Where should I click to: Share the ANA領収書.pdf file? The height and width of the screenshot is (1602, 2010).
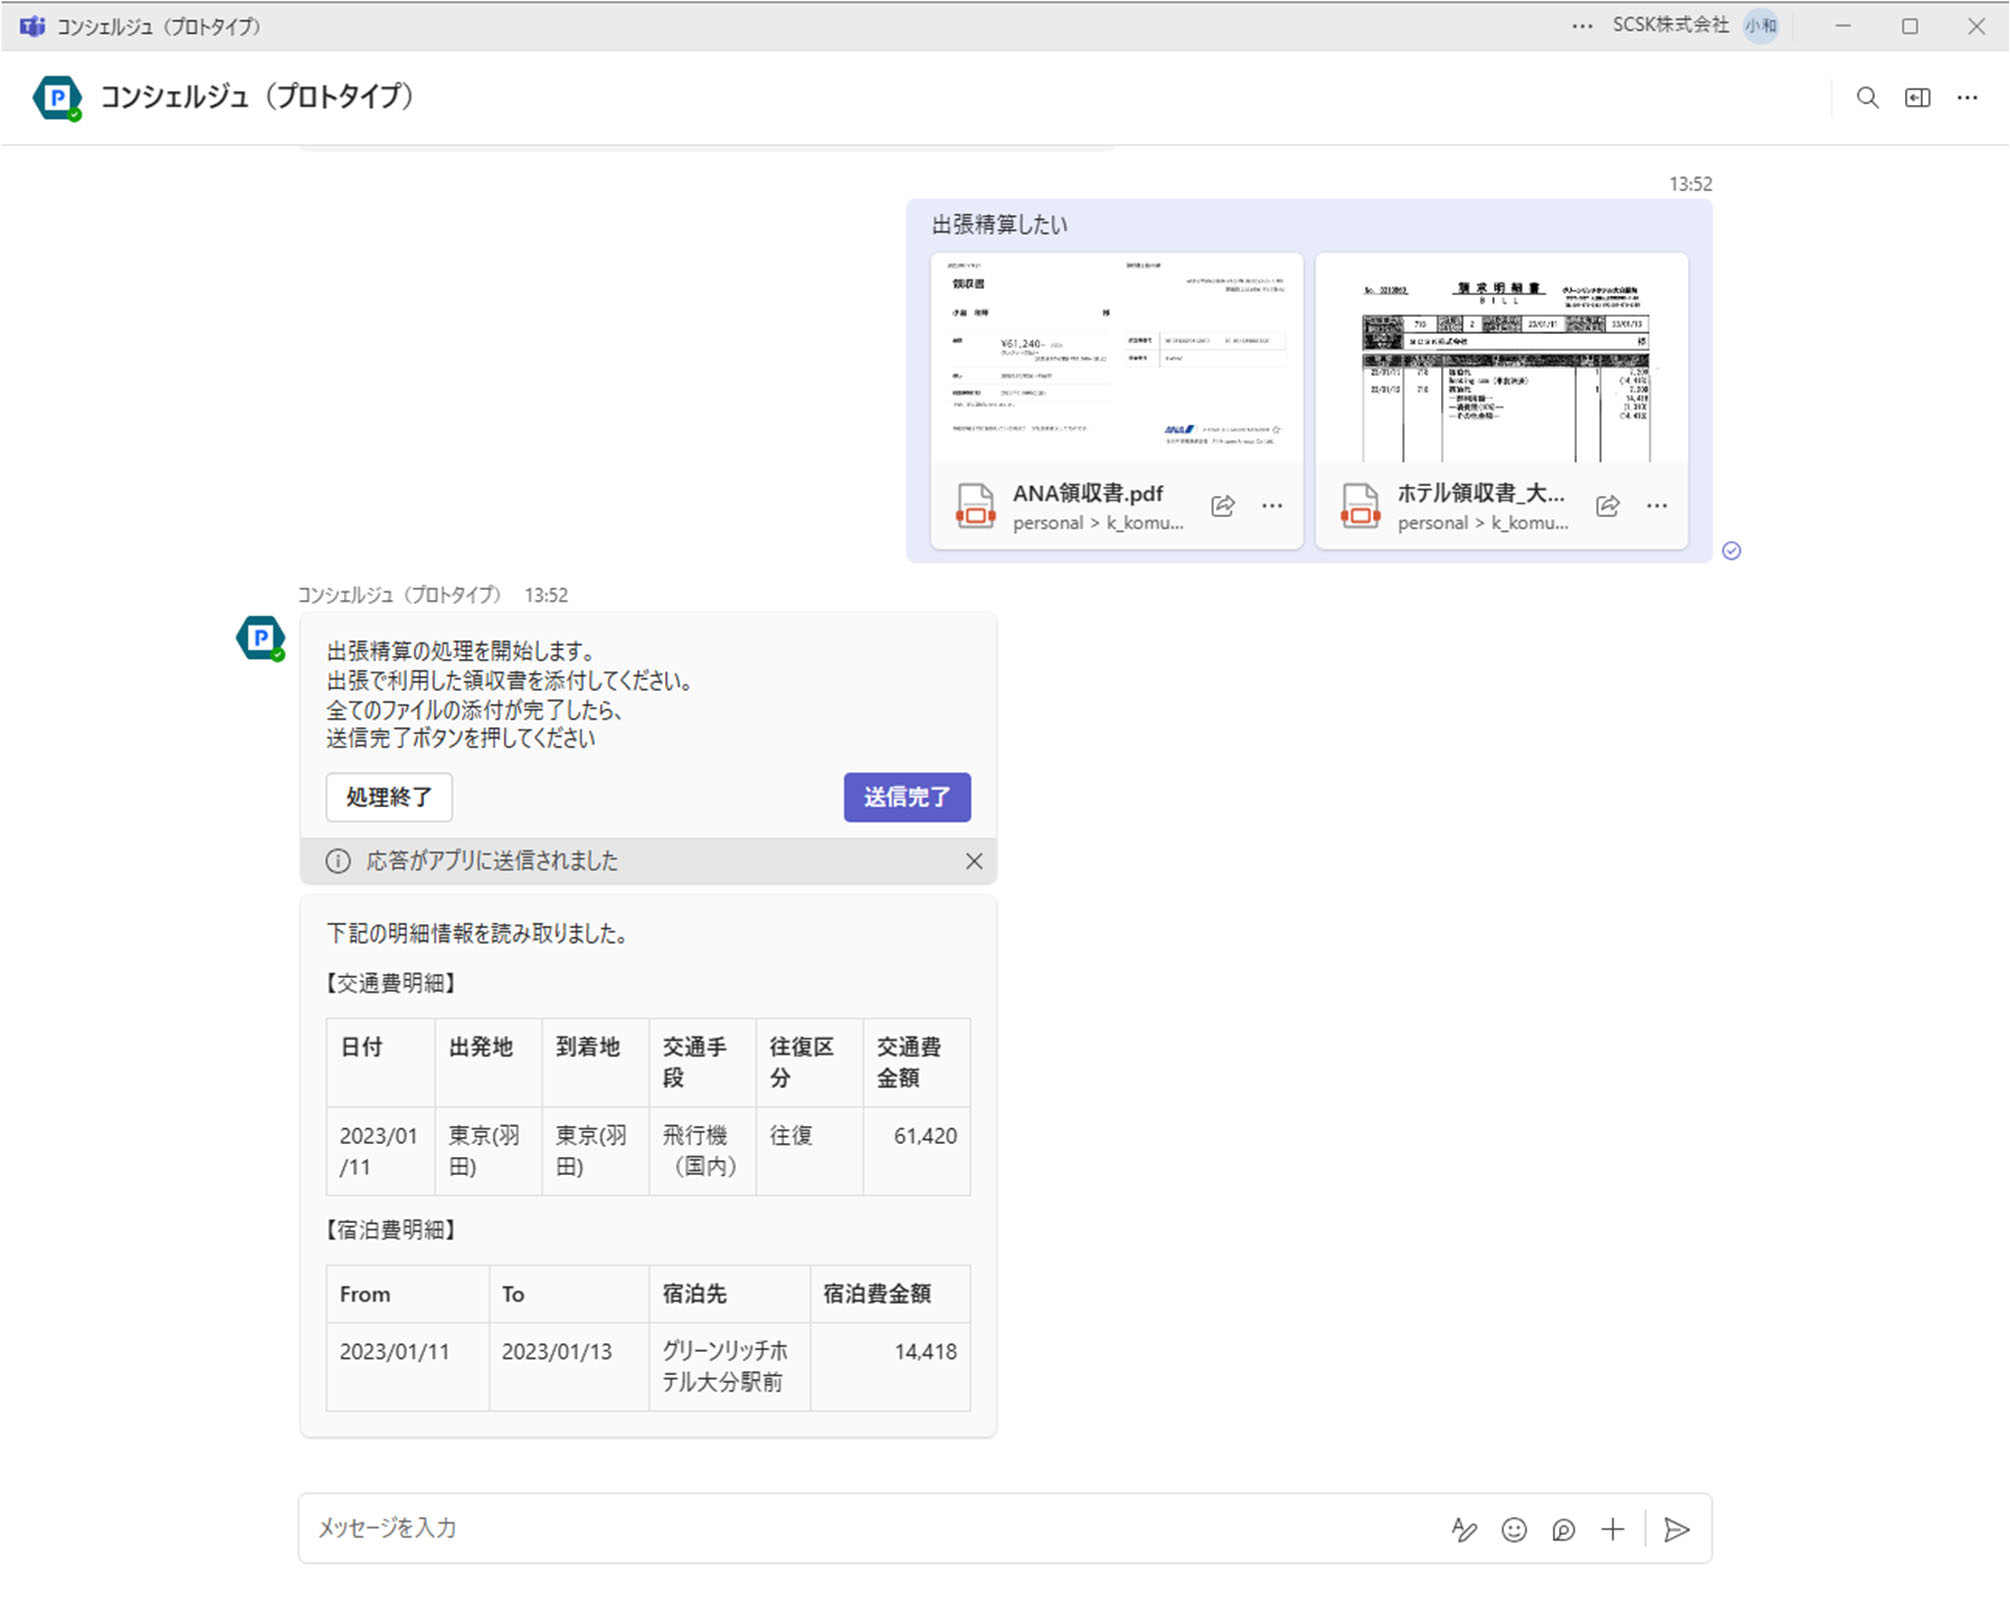[x=1222, y=506]
